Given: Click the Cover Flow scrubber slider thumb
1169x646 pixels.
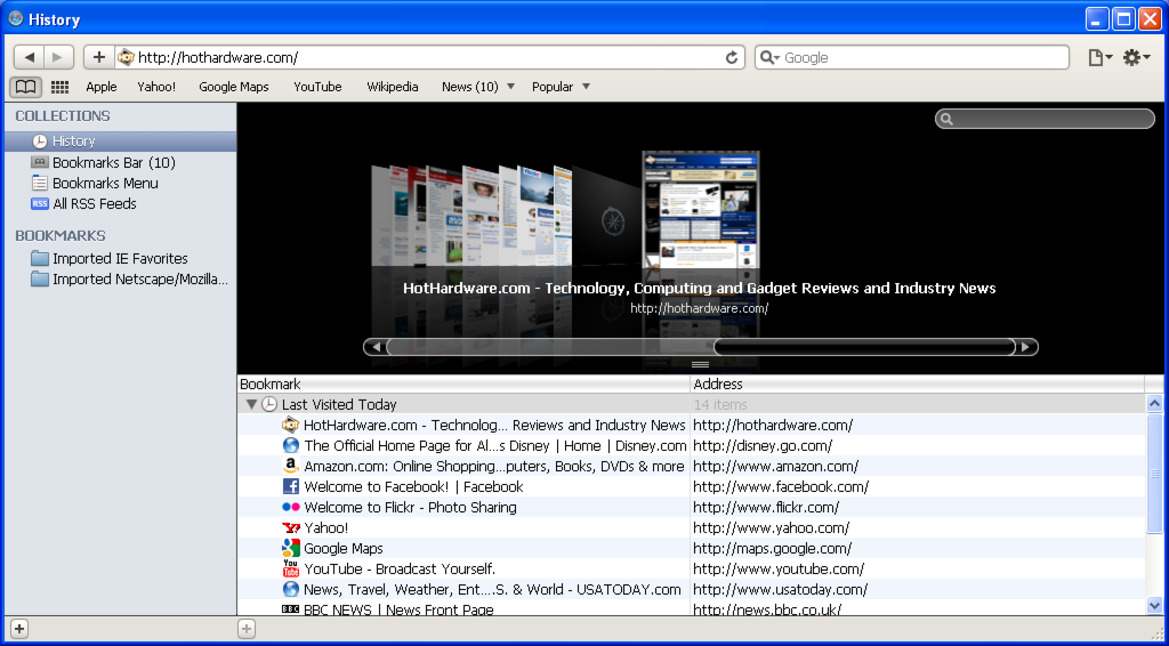Looking at the screenshot, I should pos(865,347).
